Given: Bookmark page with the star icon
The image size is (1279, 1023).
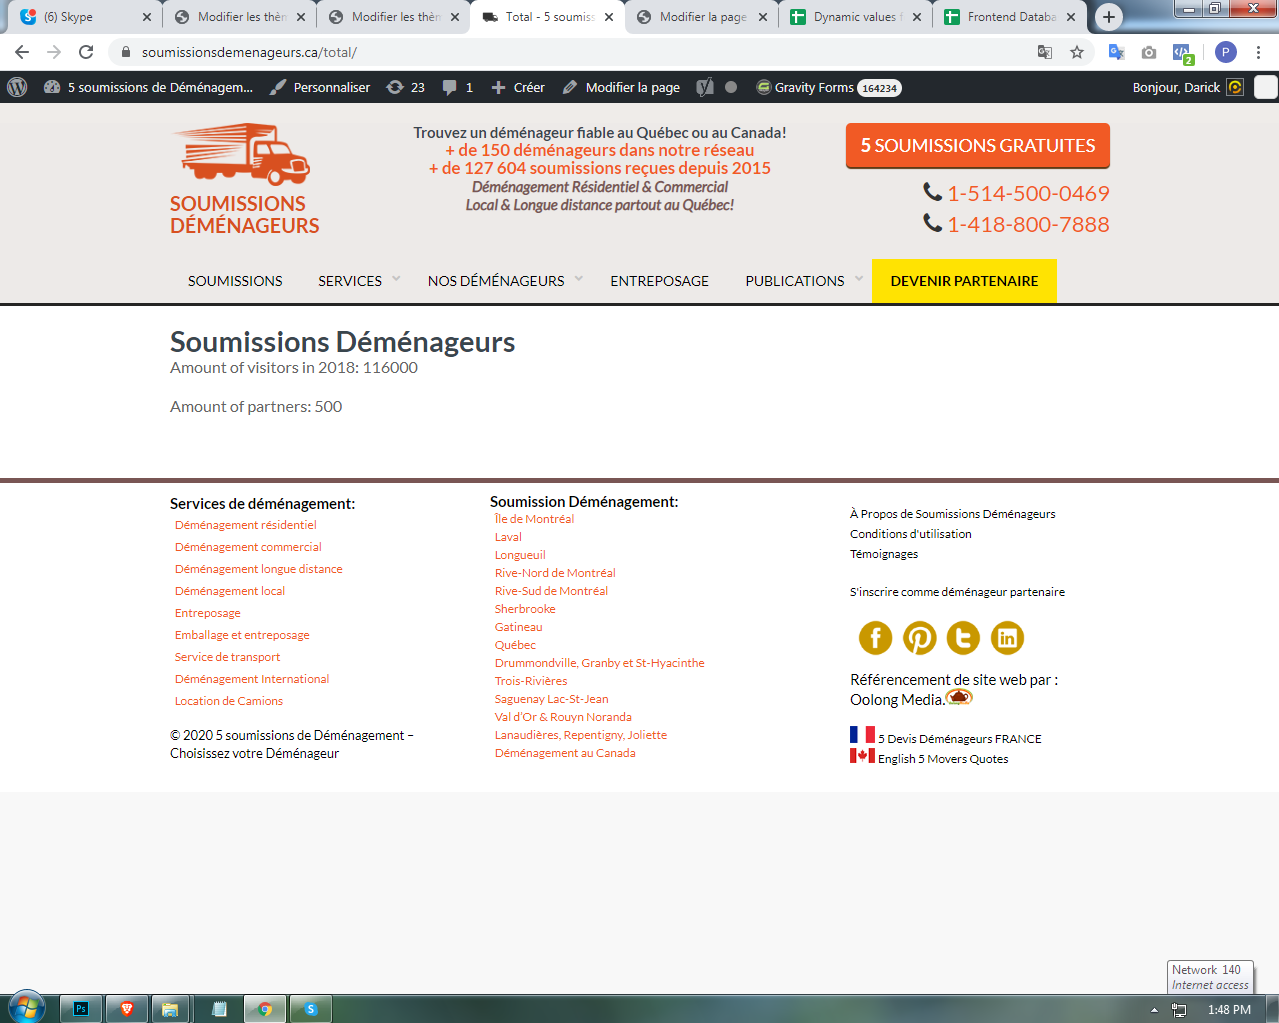Looking at the screenshot, I should [x=1077, y=52].
